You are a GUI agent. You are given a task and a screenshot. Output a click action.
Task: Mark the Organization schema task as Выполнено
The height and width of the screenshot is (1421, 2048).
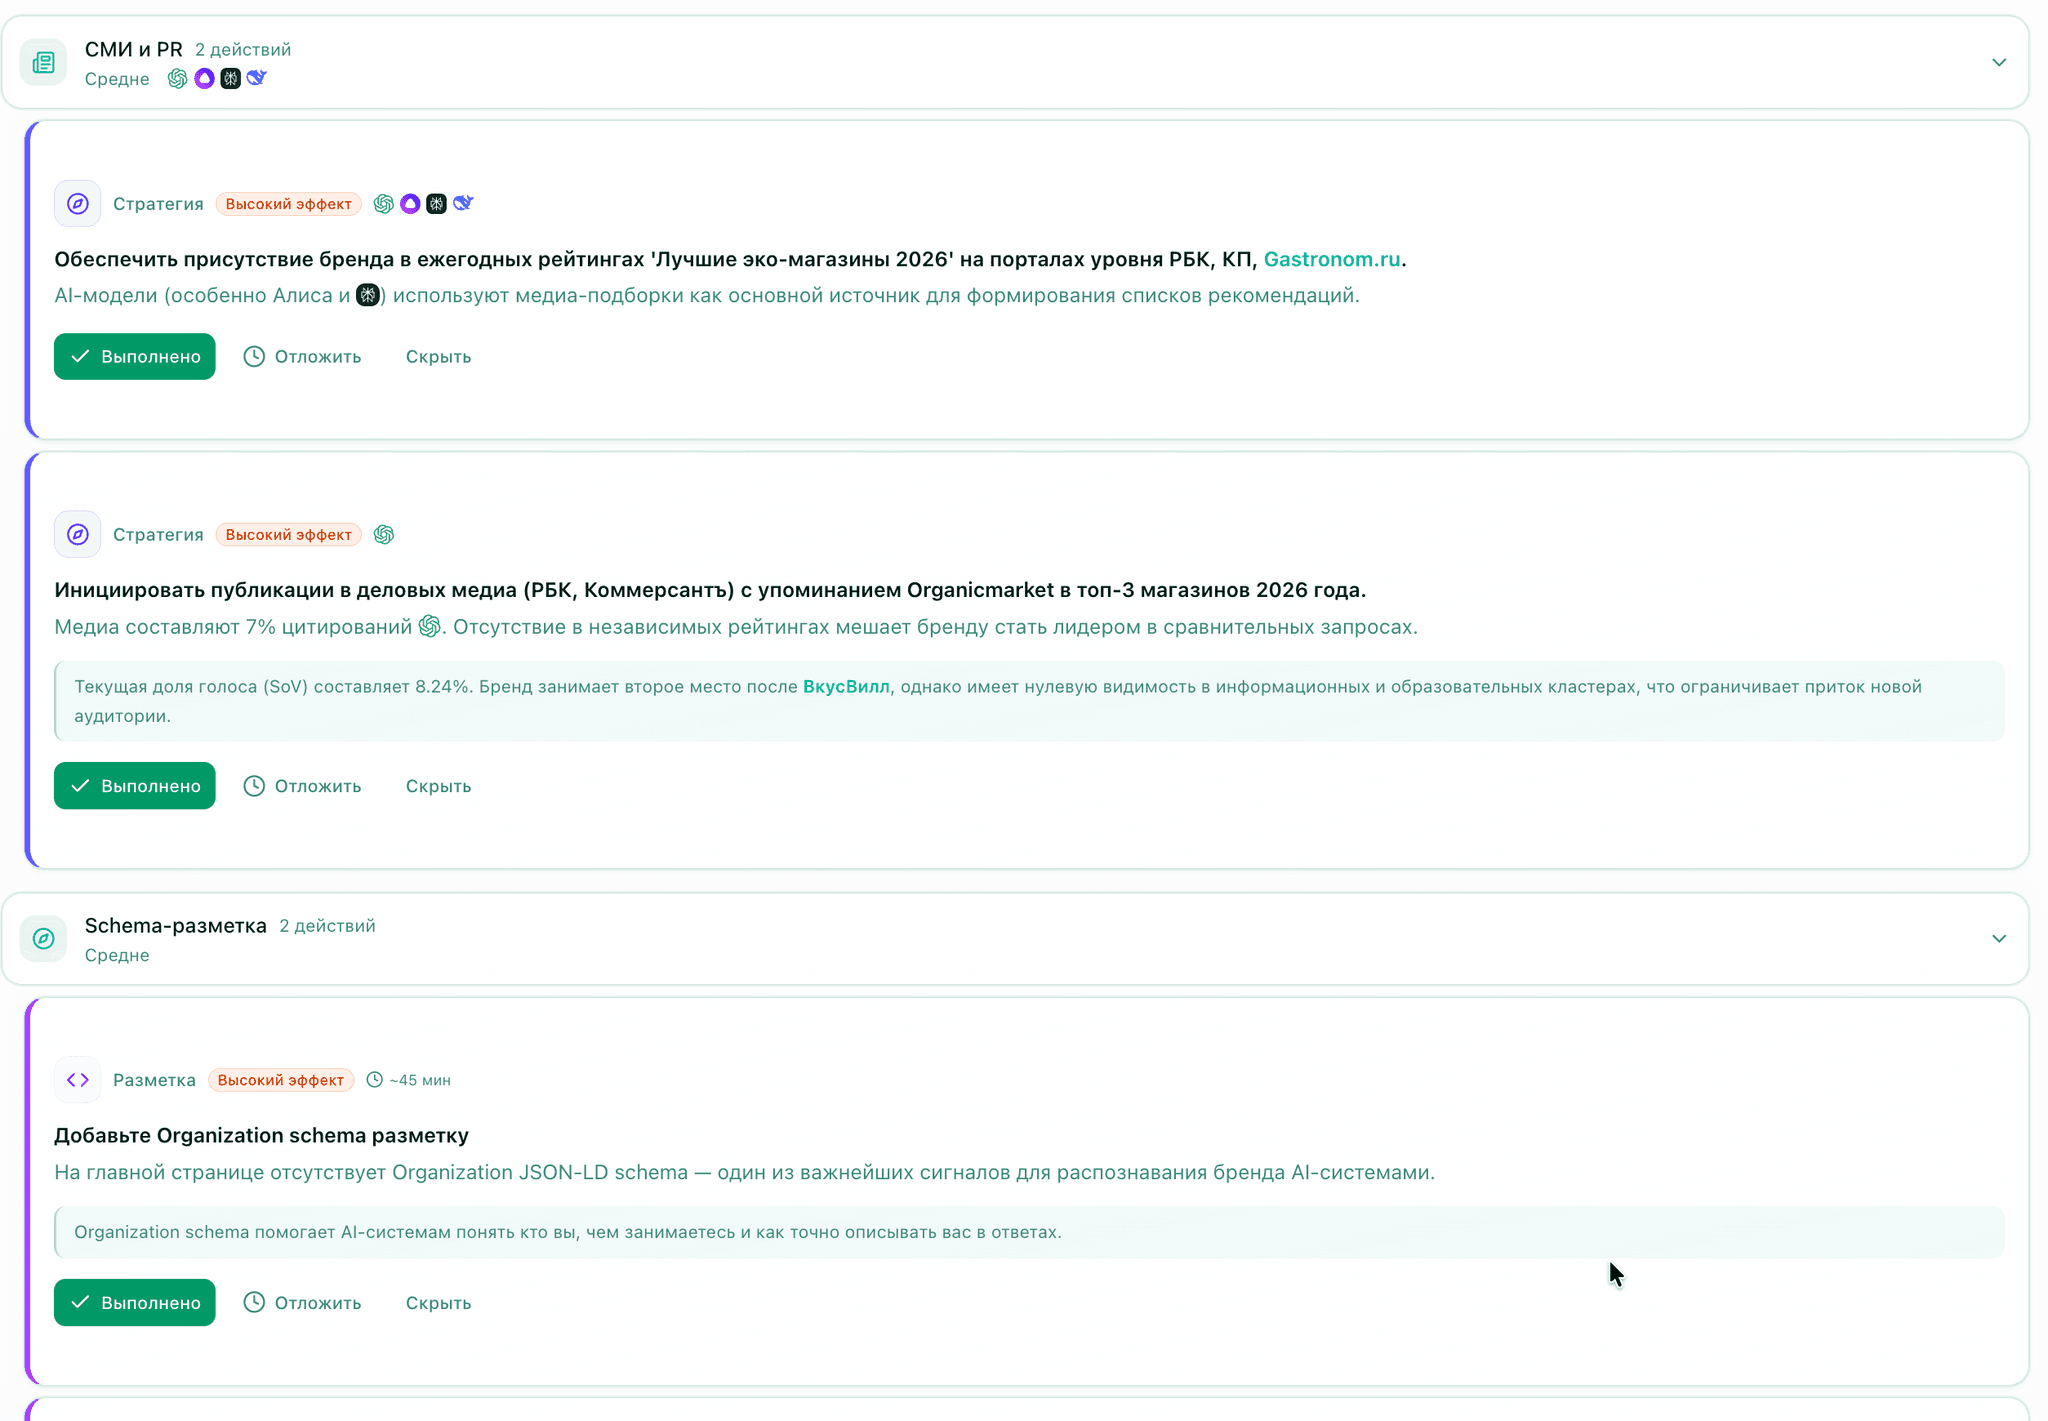click(134, 1302)
